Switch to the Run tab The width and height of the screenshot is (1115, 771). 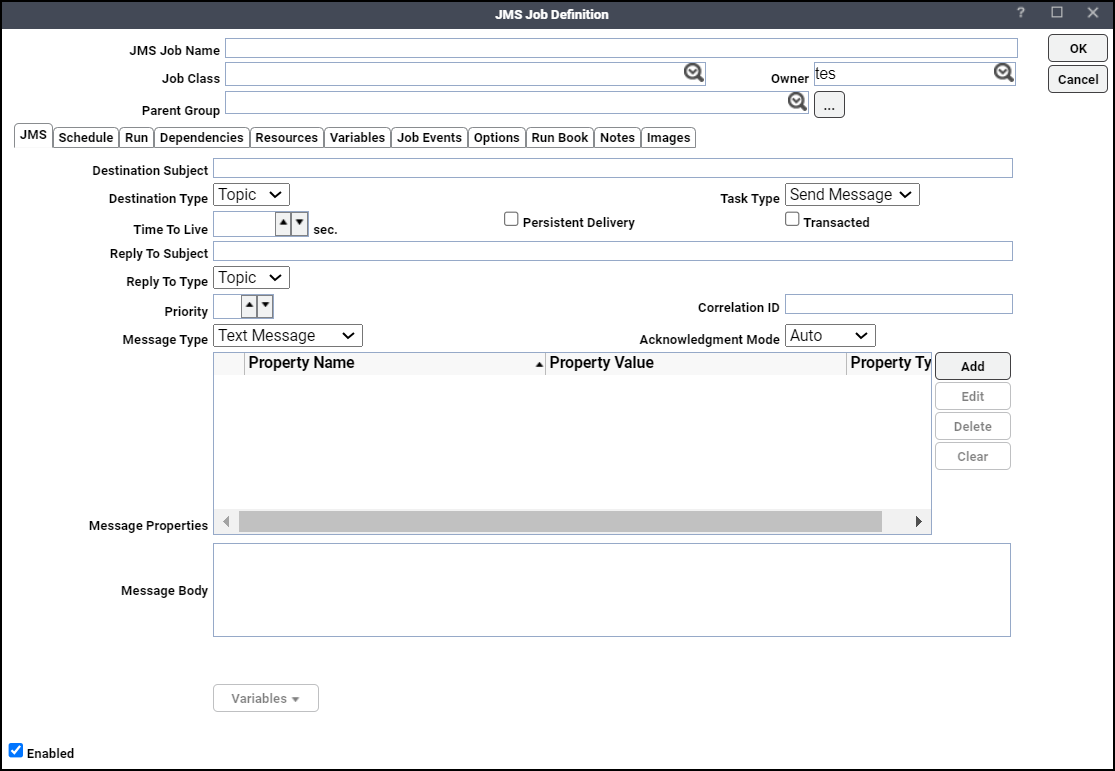pyautogui.click(x=137, y=137)
